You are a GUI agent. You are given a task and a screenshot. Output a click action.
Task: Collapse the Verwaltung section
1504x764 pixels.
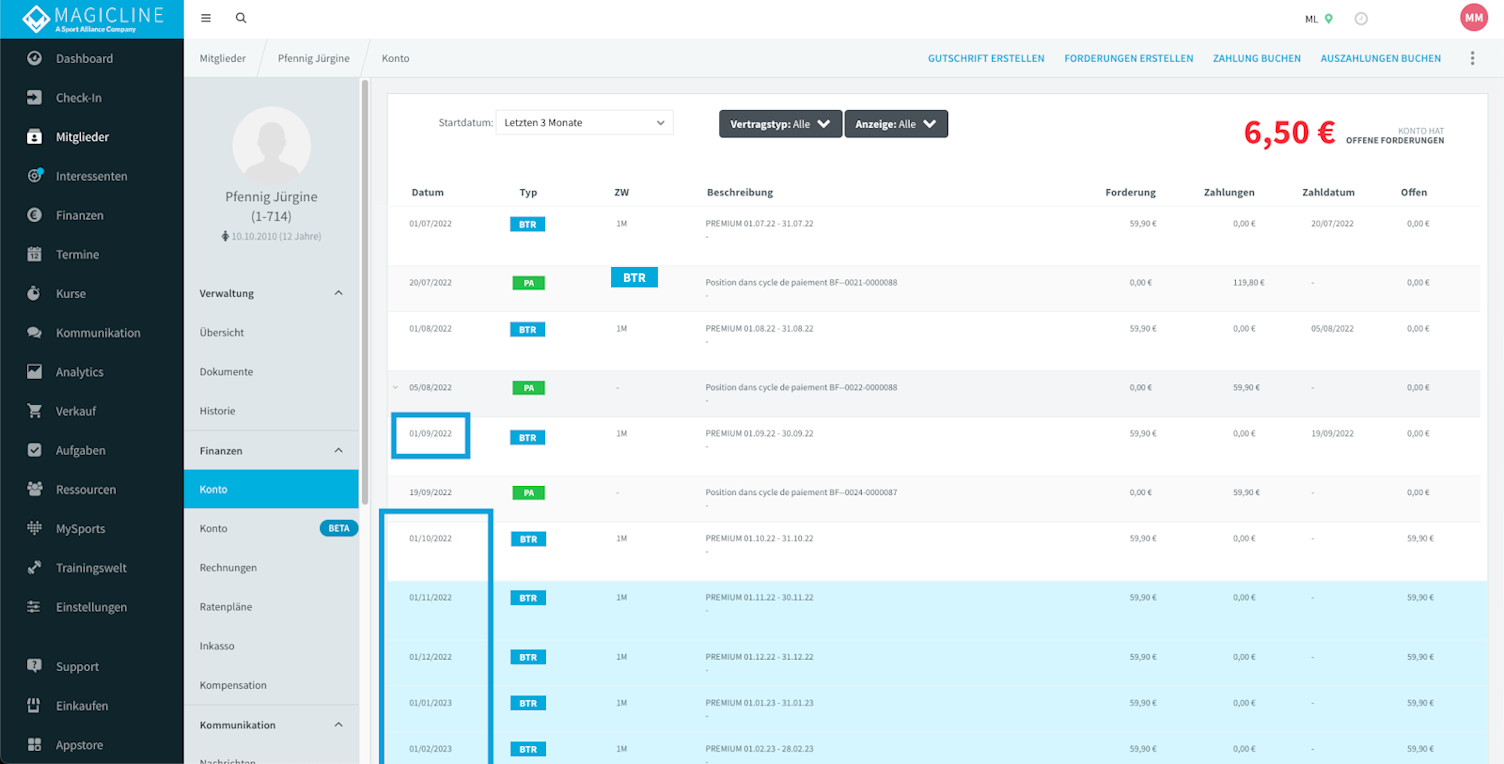(x=338, y=293)
